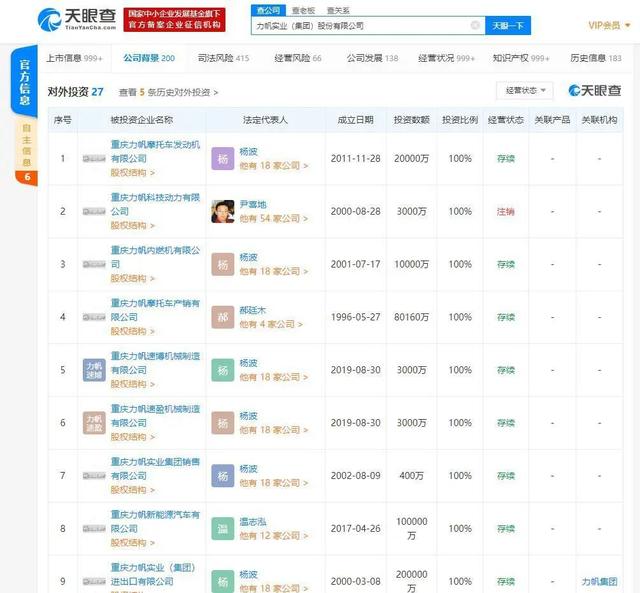Expand 股权结构 for row 3 company
640x593 pixels.
point(133,278)
